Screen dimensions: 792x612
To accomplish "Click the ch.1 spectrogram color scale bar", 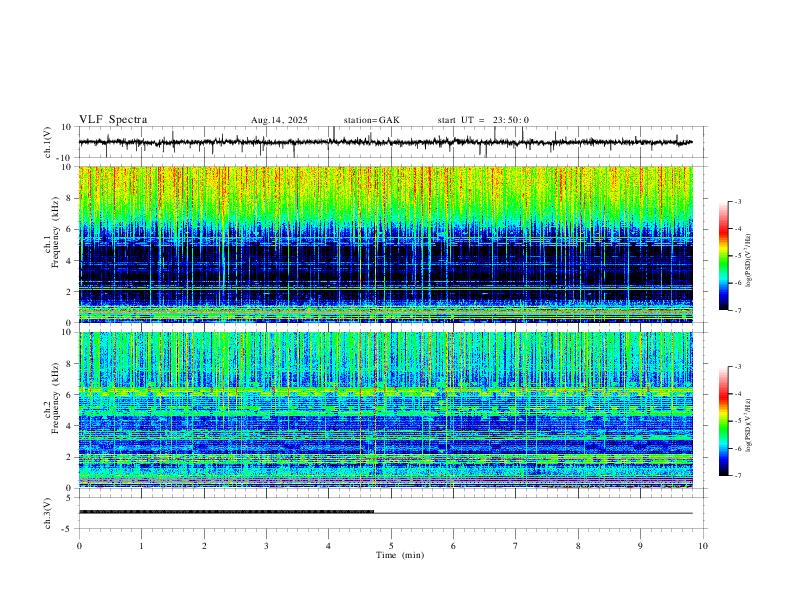I will pos(723,256).
